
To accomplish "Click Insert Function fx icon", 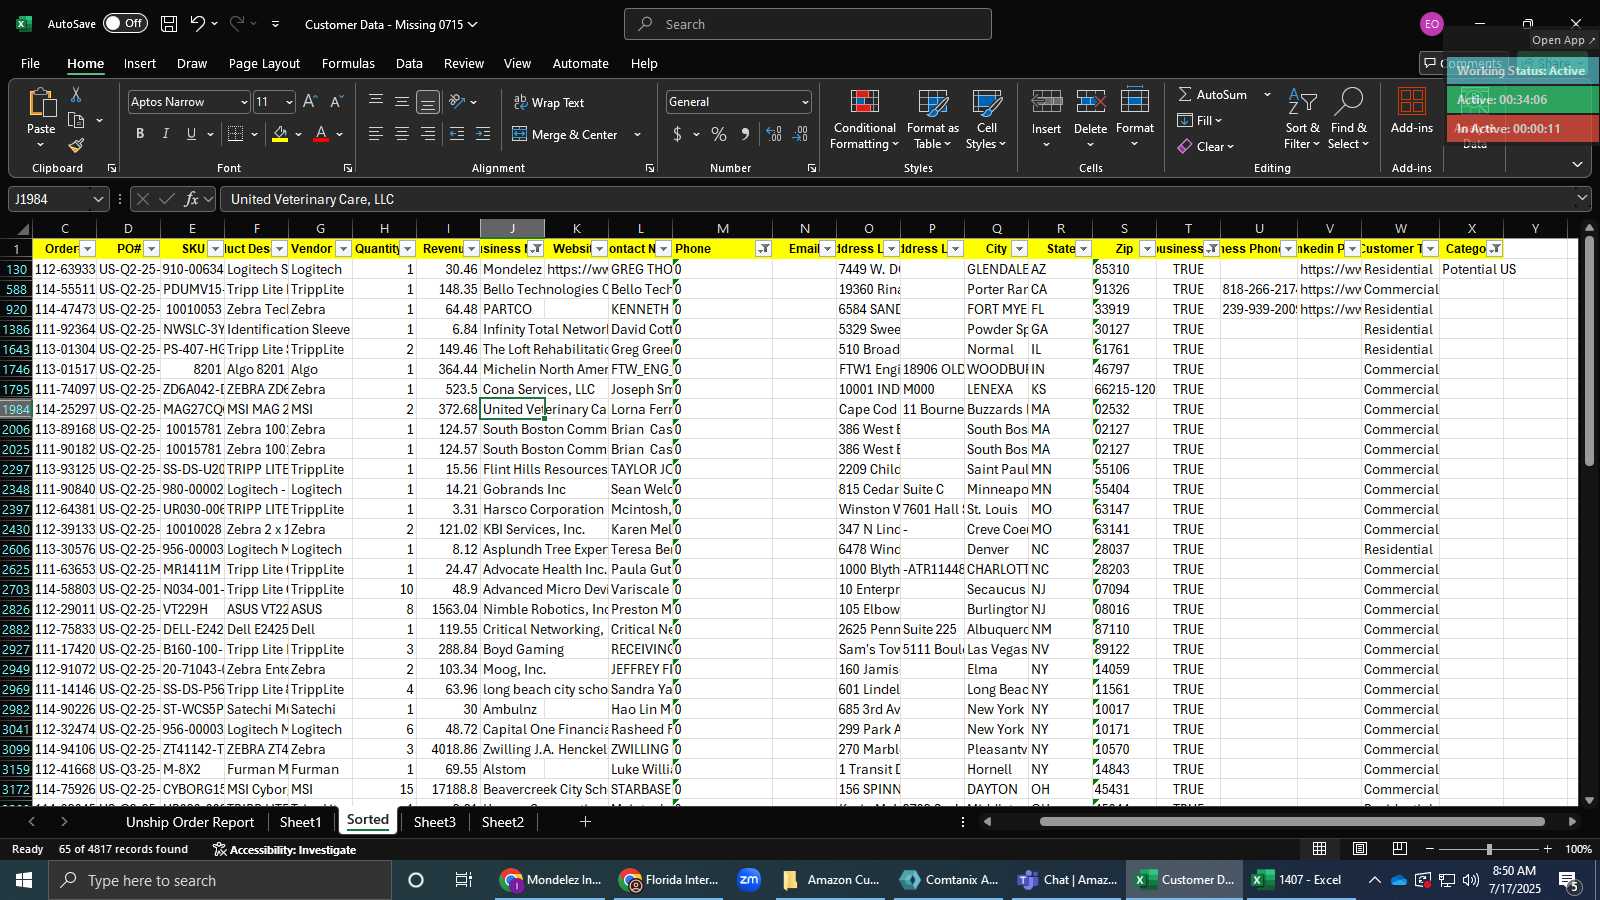I will tap(192, 199).
